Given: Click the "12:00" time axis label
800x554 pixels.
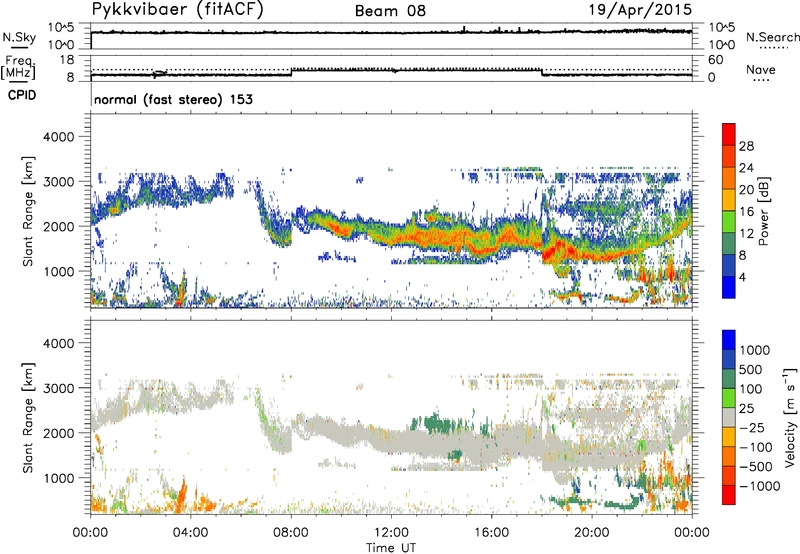Looking at the screenshot, I should 391,533.
